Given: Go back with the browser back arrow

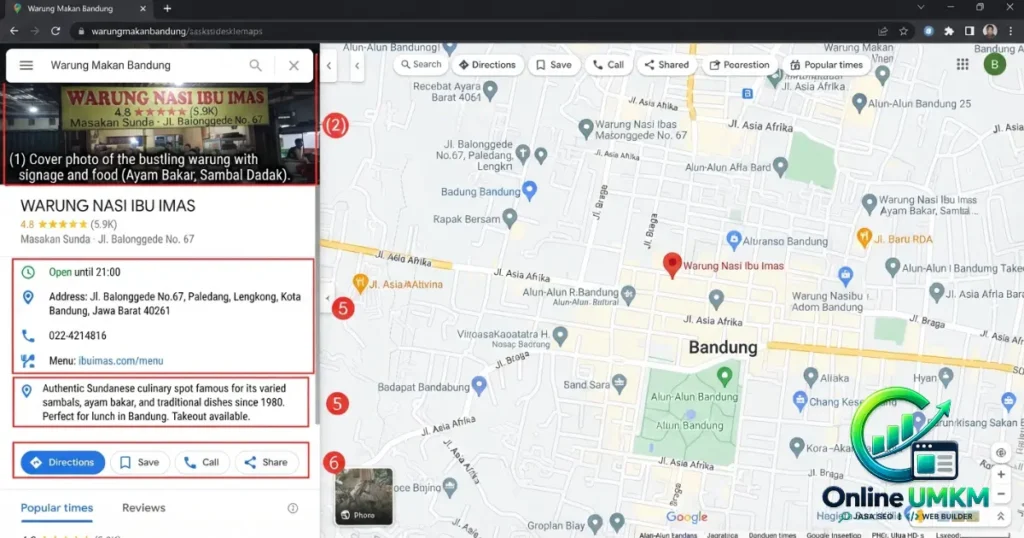Looking at the screenshot, I should tap(14, 31).
